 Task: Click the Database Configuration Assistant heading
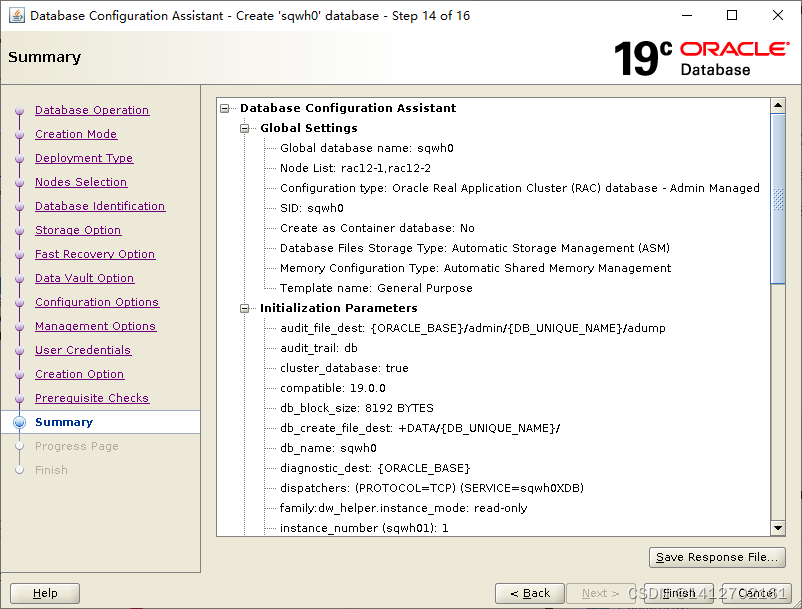[x=348, y=108]
